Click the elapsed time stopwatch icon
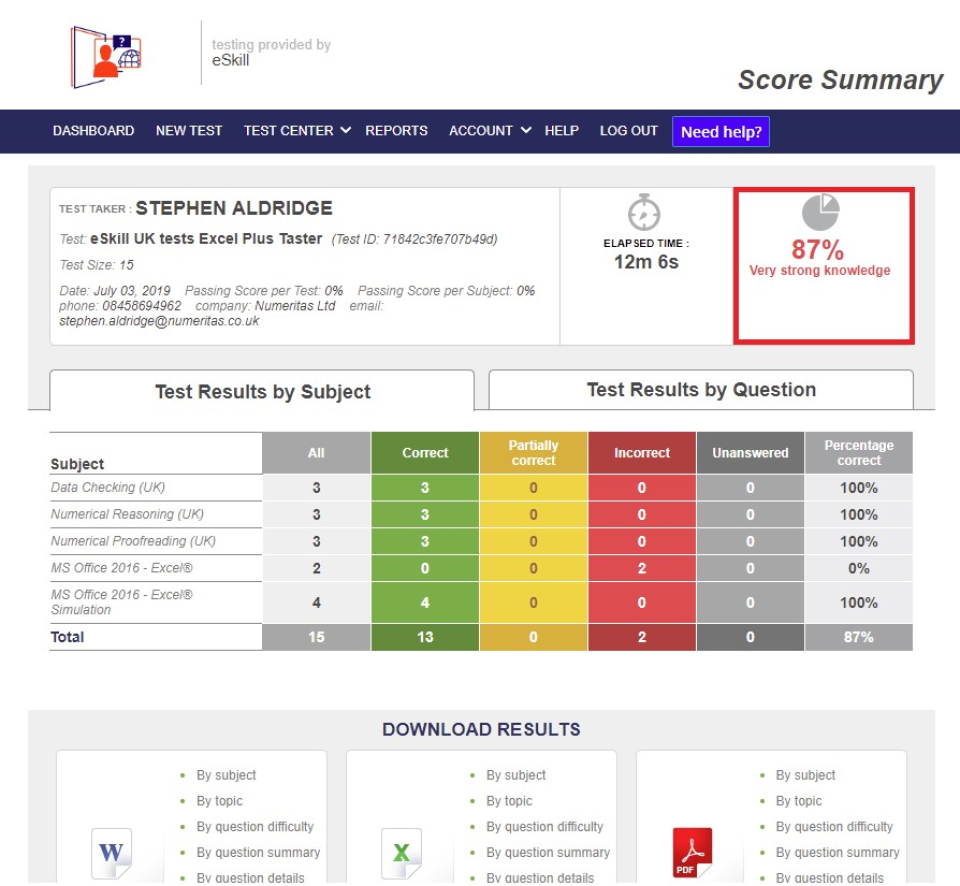This screenshot has width=960, height=886. pos(645,212)
